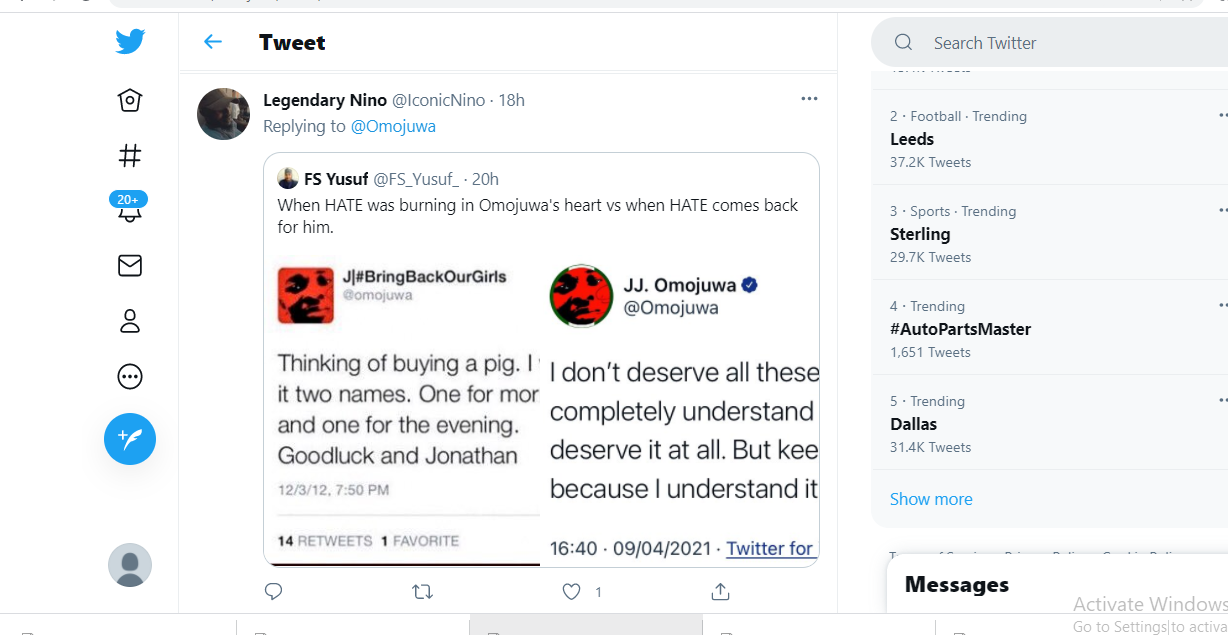Share the tweet via share icon
This screenshot has width=1228, height=635.
(x=720, y=592)
